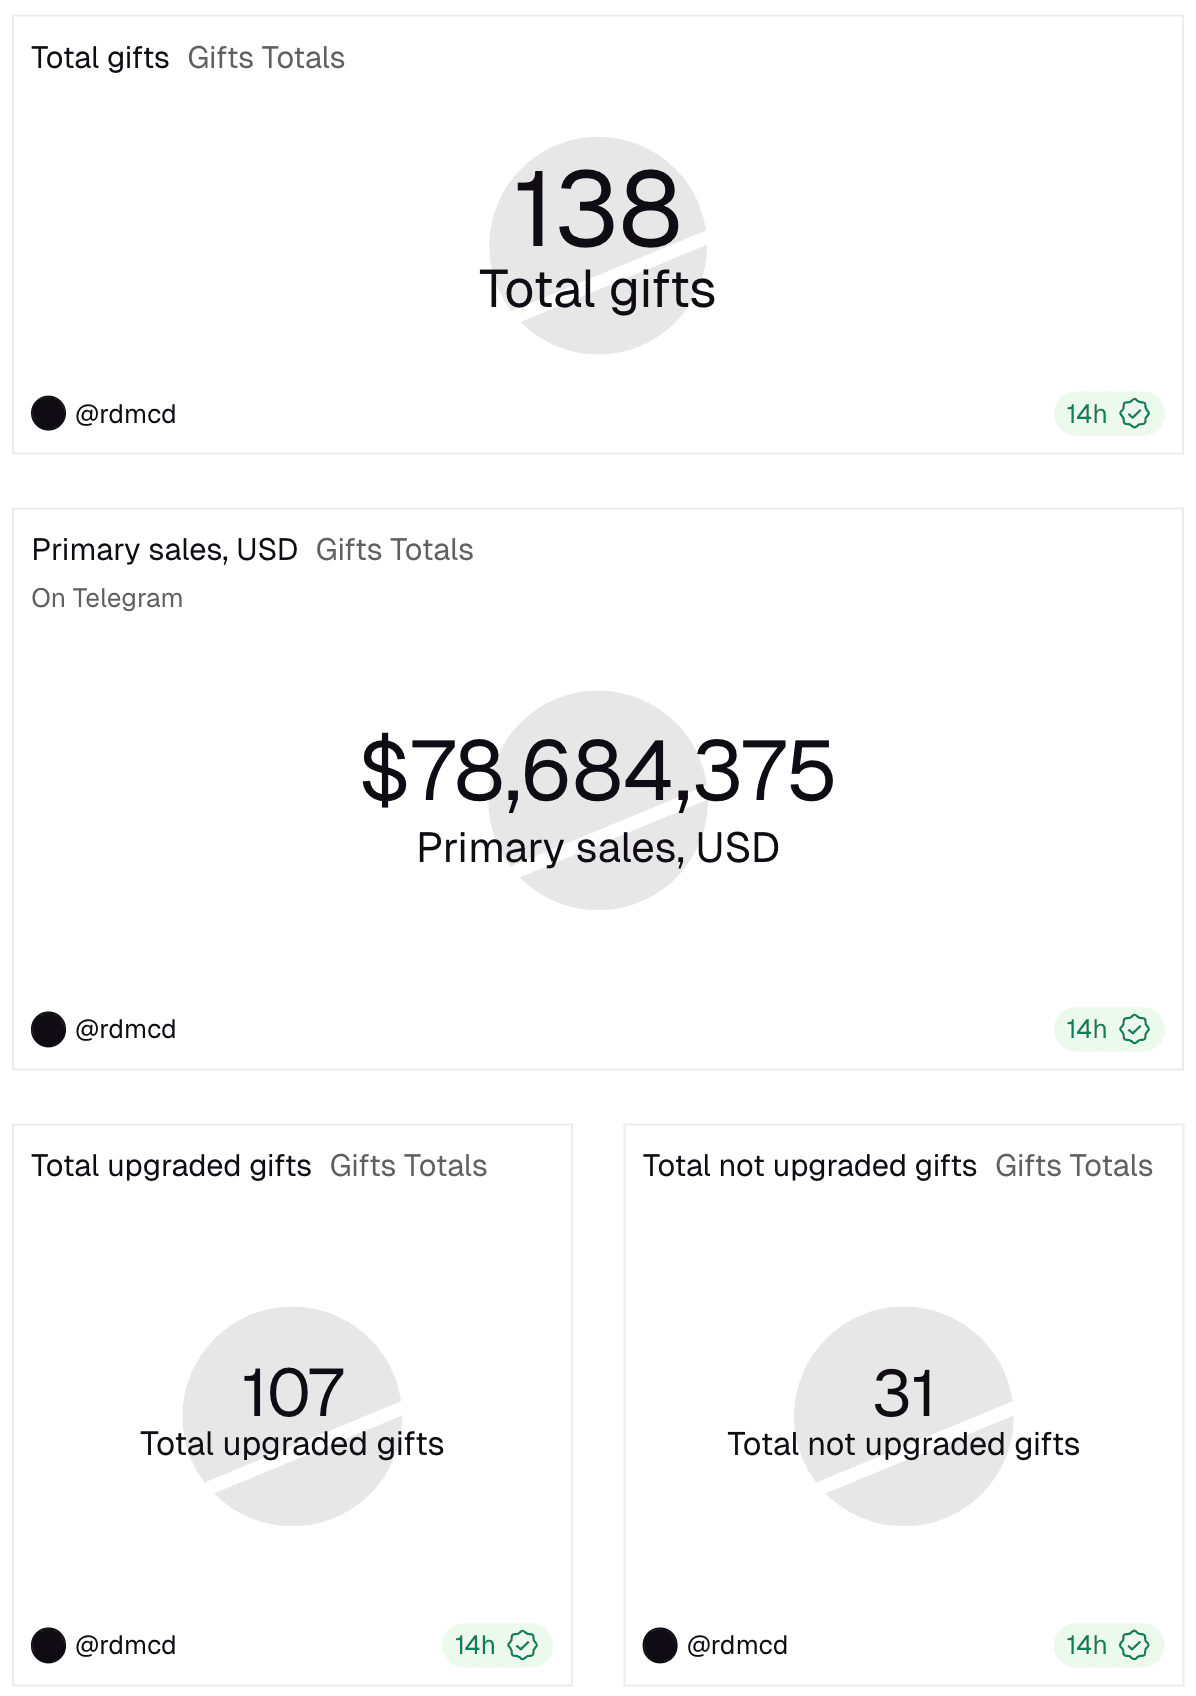
Task: Click the verified checkmark icon in Total gifts card
Action: 1134,414
